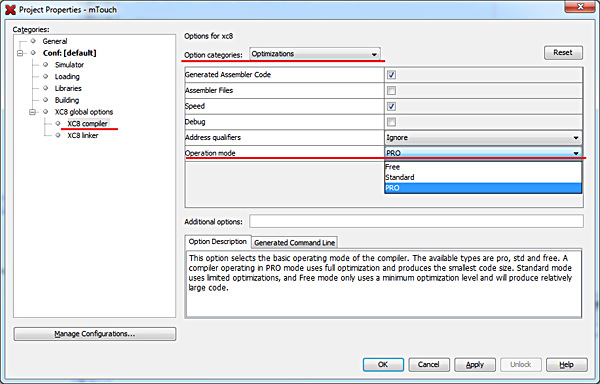Select the Building category
The image size is (600, 384).
click(67, 100)
